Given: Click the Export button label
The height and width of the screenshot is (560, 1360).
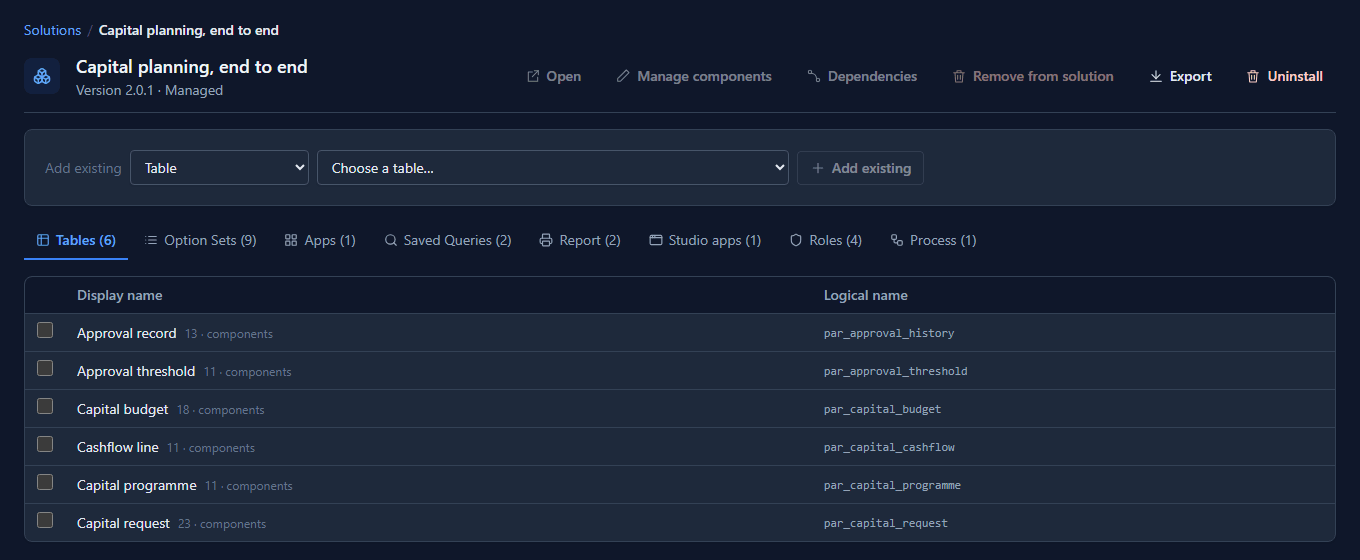Looking at the screenshot, I should pyautogui.click(x=1191, y=76).
